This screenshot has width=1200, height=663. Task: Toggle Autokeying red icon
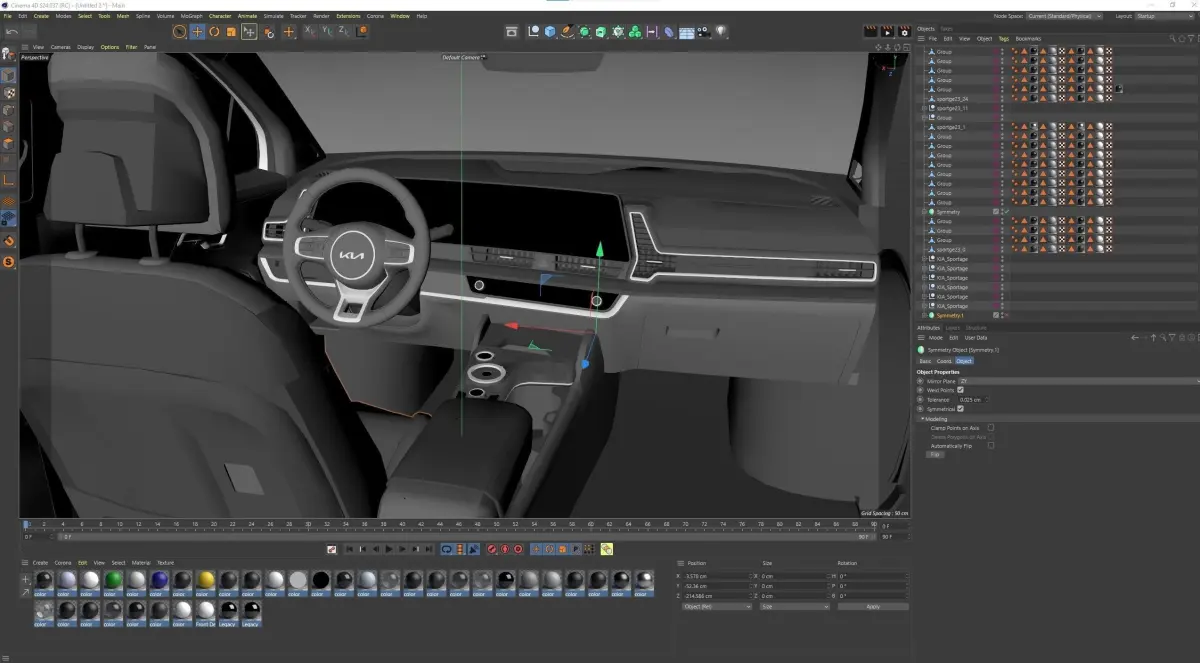point(504,549)
